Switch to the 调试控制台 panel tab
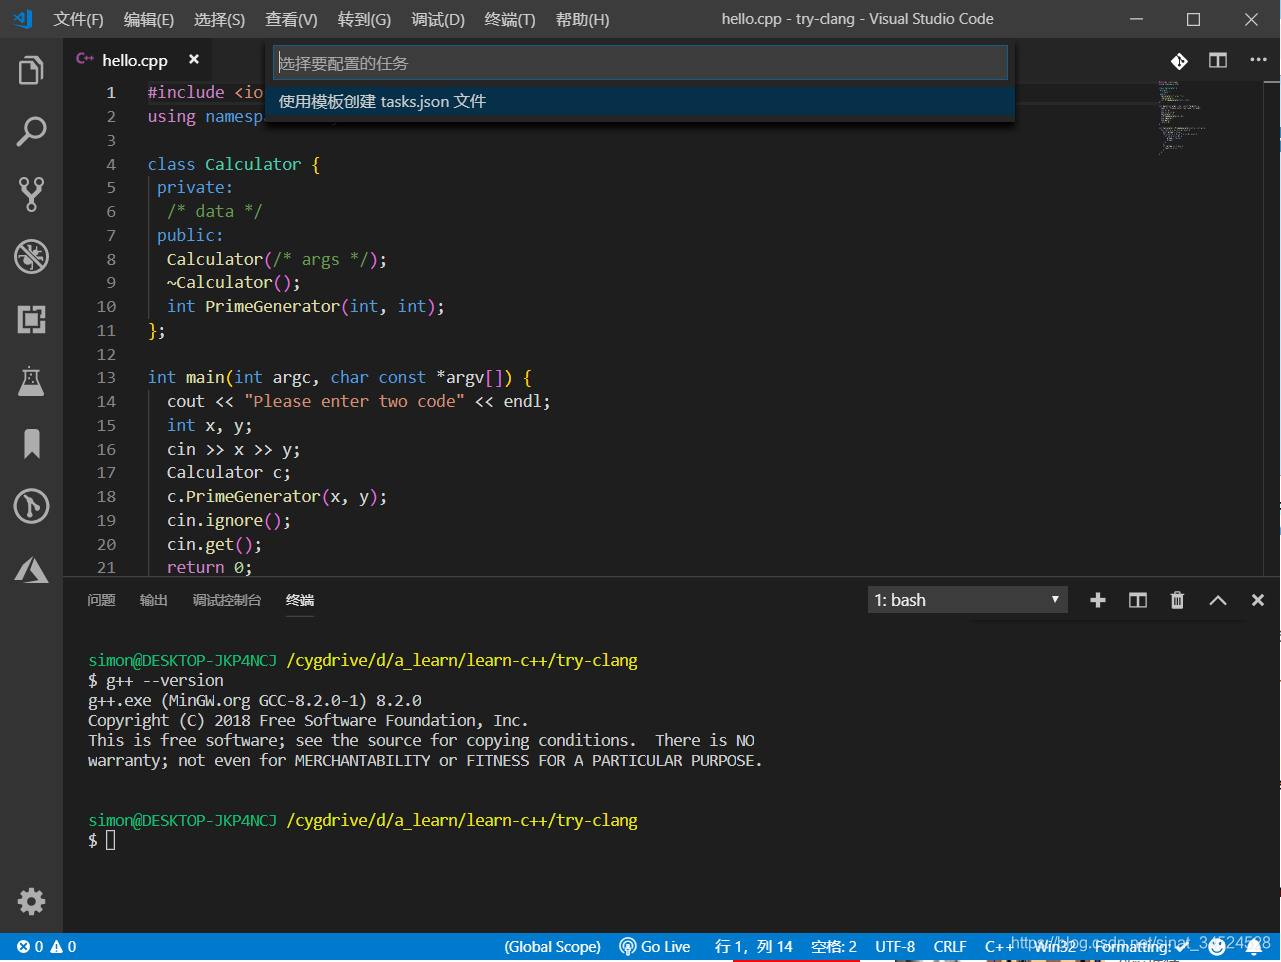This screenshot has width=1281, height=962. [227, 600]
